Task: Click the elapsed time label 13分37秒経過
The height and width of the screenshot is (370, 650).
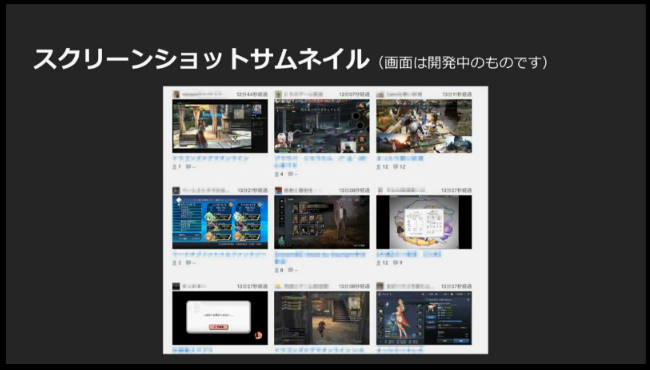Action: [x=456, y=286]
